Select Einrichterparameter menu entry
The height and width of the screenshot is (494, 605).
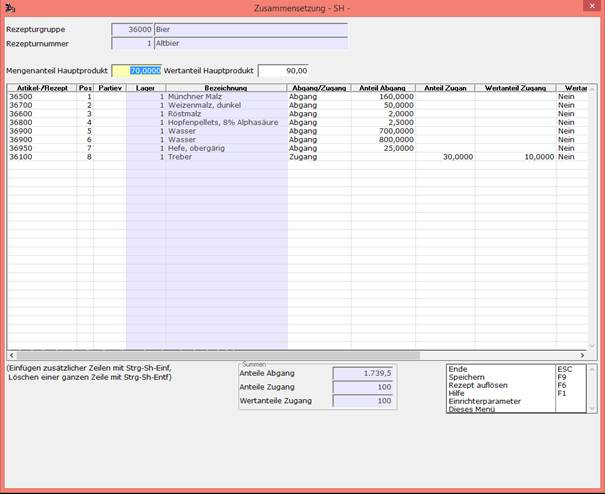[x=485, y=401]
